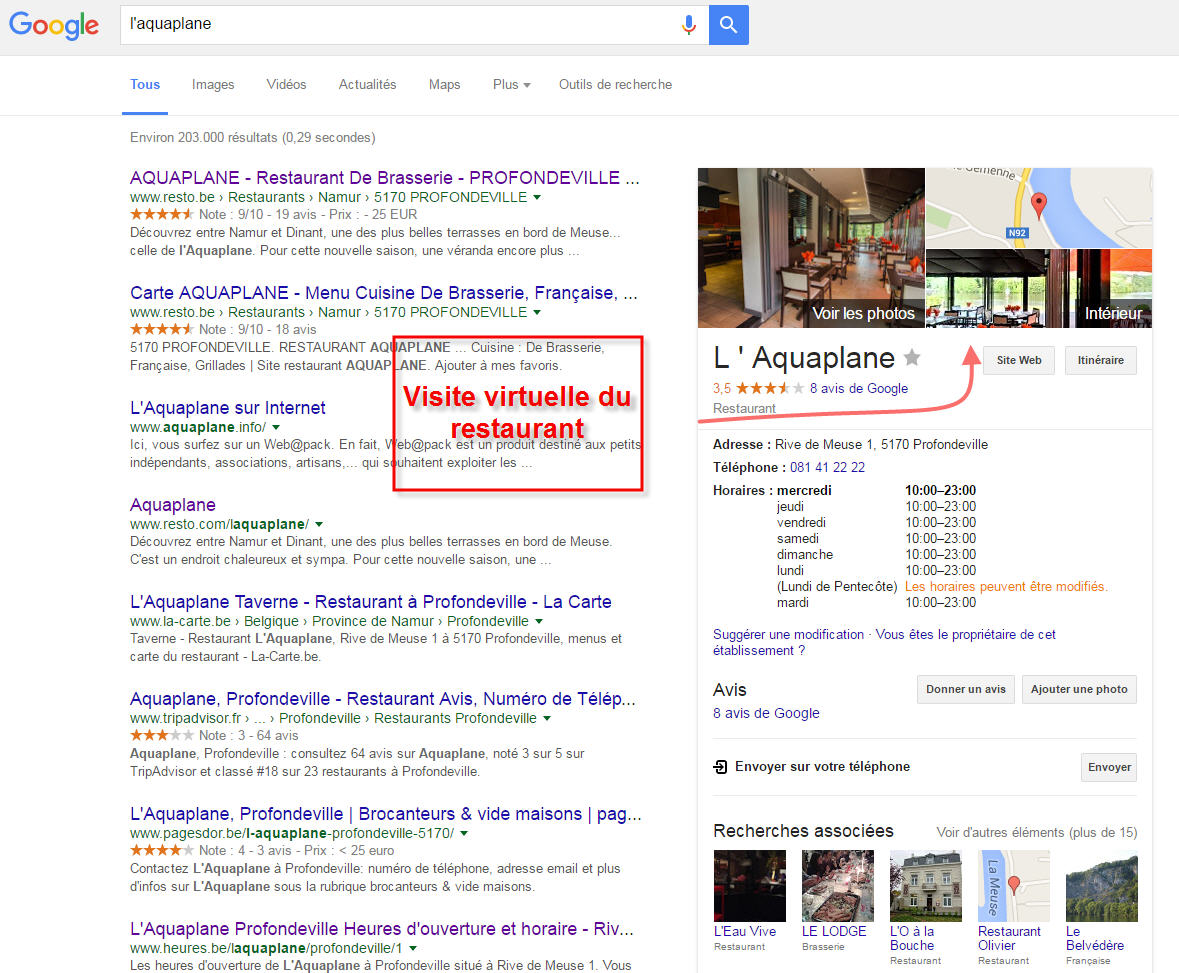Expand options arrow for Carte AQUAPLANE result

click(x=537, y=313)
